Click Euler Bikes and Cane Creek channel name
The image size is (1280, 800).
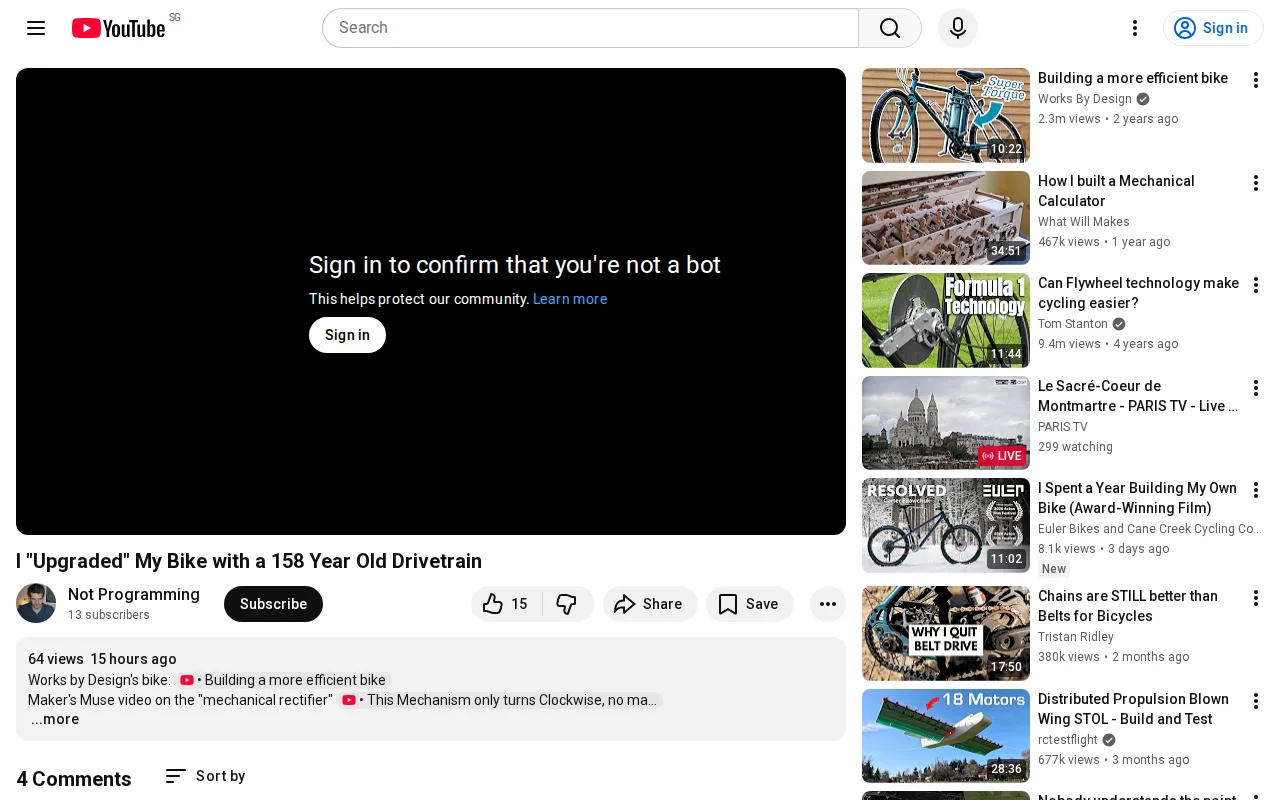click(1150, 529)
